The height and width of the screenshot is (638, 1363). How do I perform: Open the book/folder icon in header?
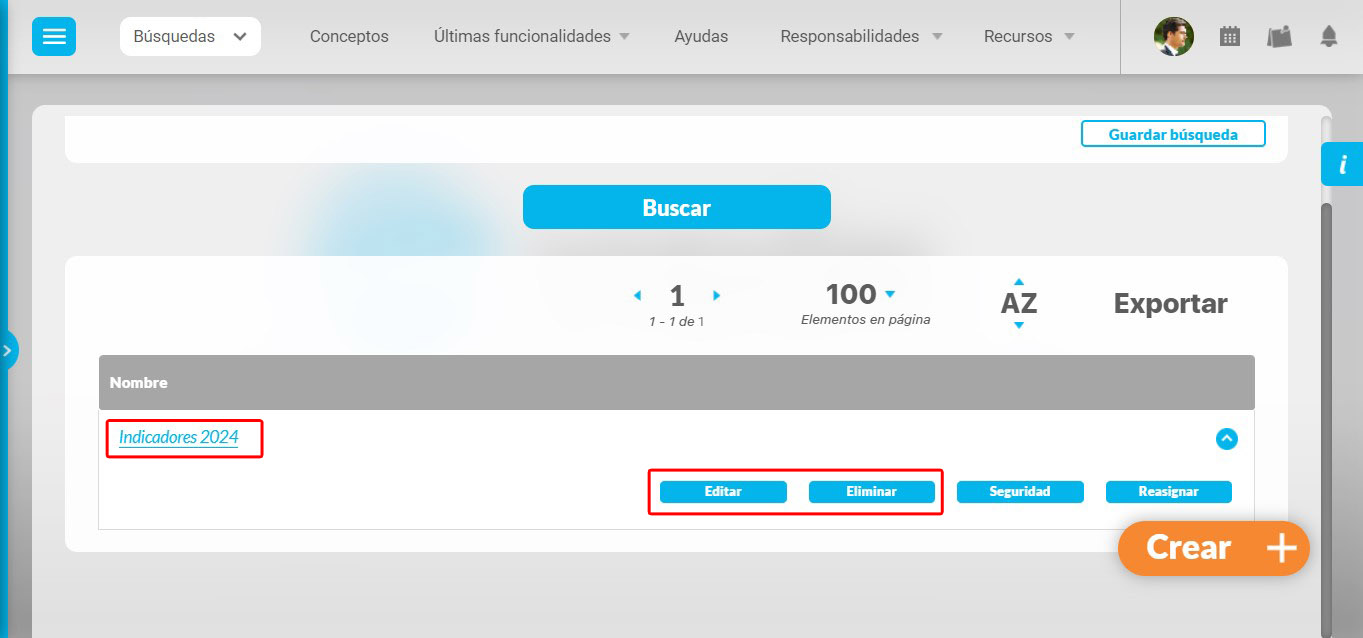(x=1279, y=37)
